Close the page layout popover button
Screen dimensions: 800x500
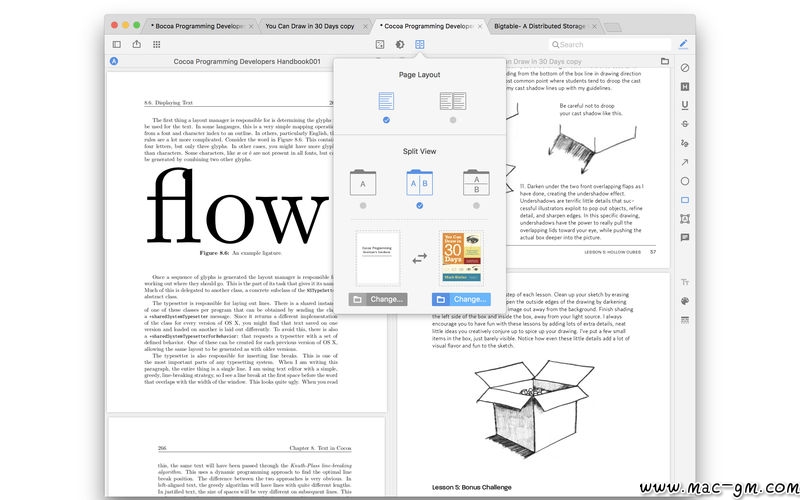tap(420, 44)
